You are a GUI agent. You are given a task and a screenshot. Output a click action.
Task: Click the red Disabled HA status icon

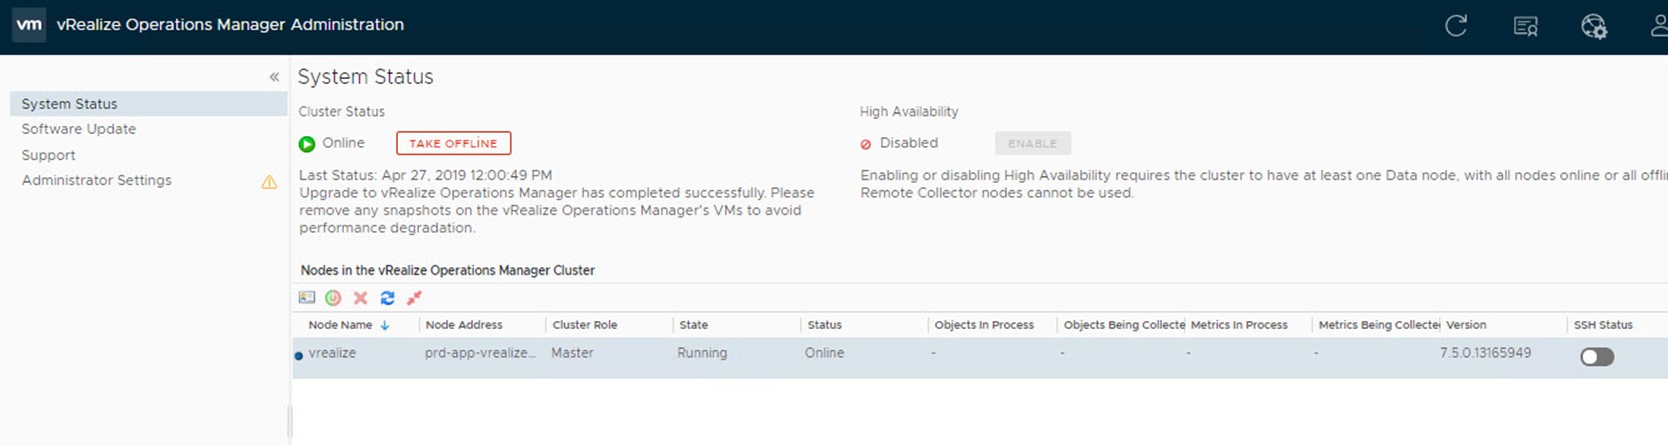(866, 144)
